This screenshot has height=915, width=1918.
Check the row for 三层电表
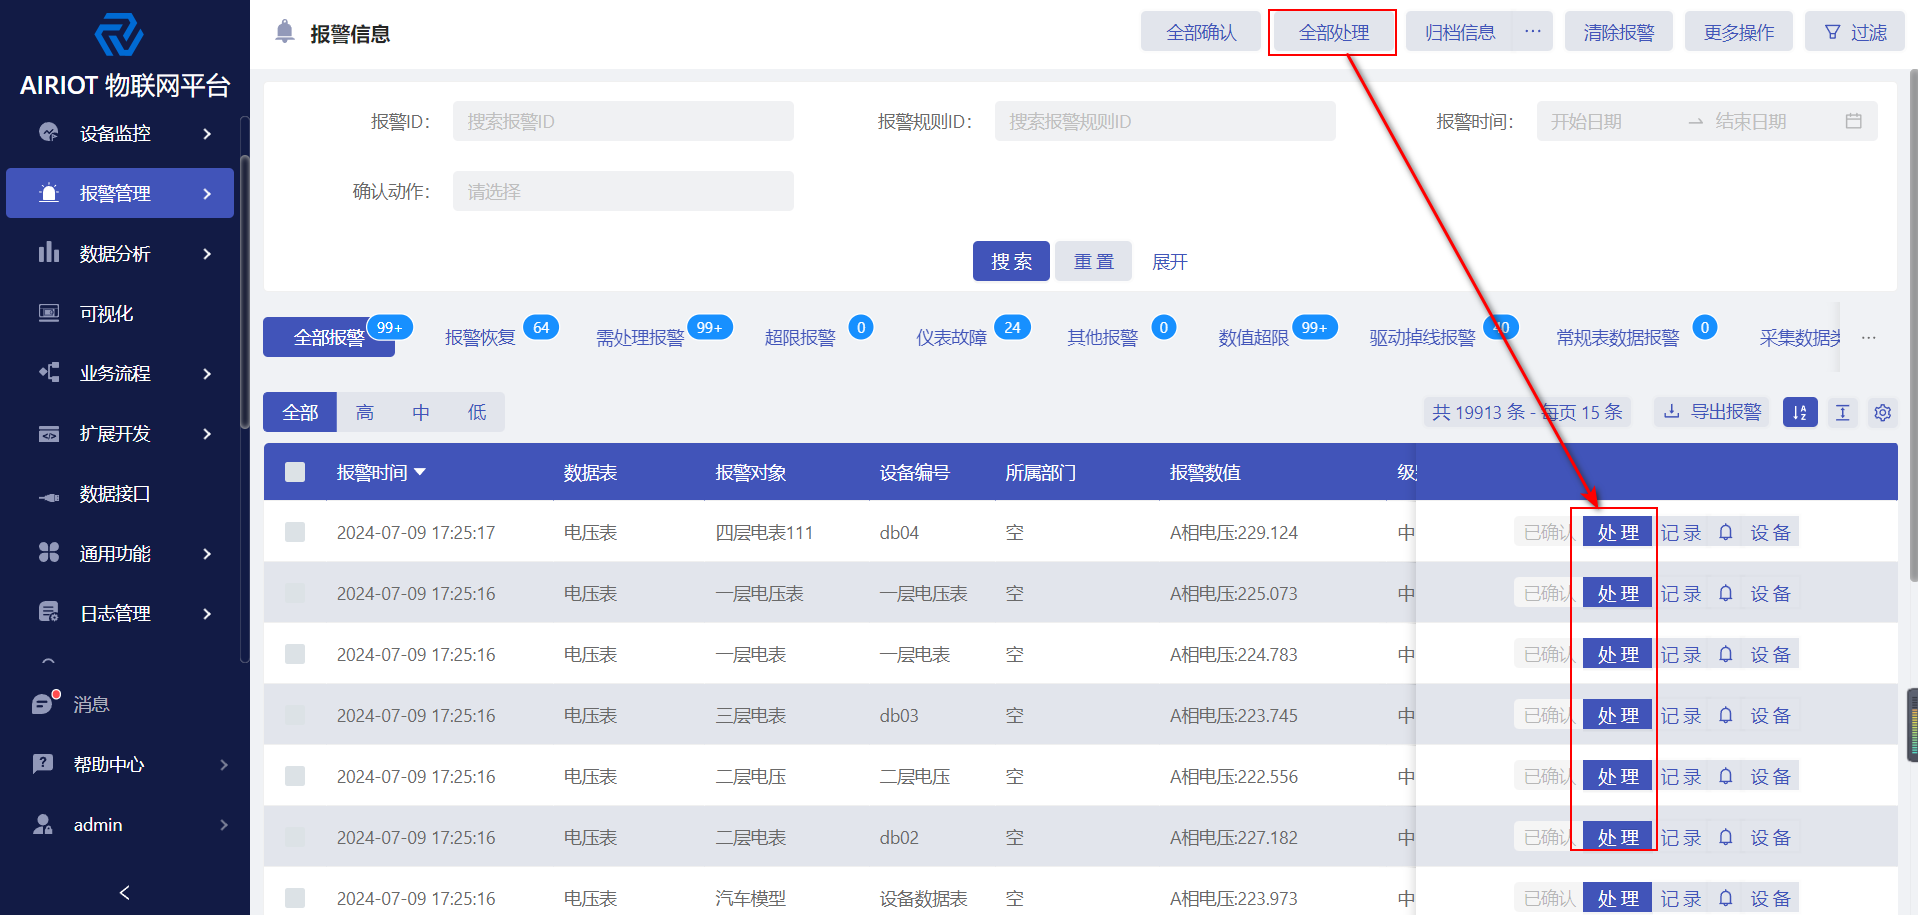point(295,715)
